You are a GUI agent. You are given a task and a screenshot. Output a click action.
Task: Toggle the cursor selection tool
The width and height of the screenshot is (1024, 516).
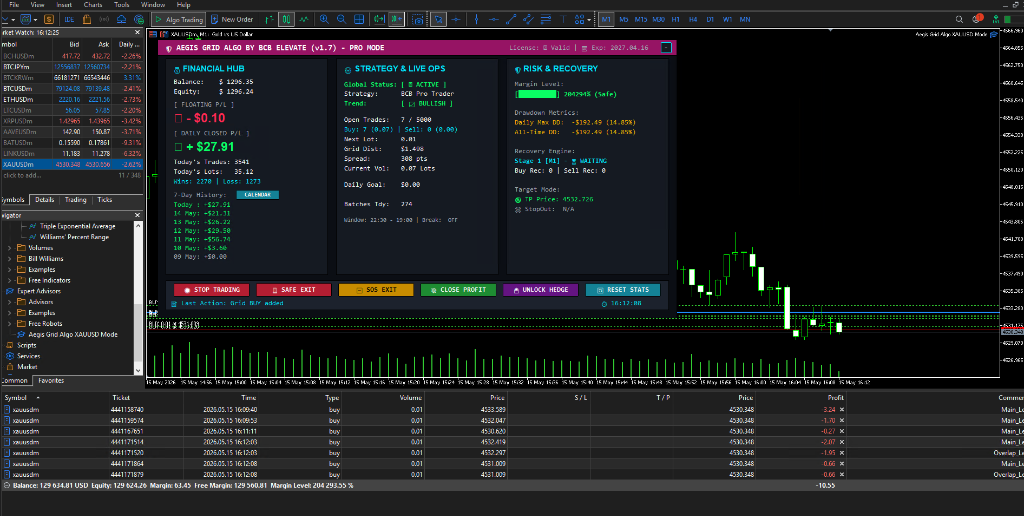click(x=438, y=20)
